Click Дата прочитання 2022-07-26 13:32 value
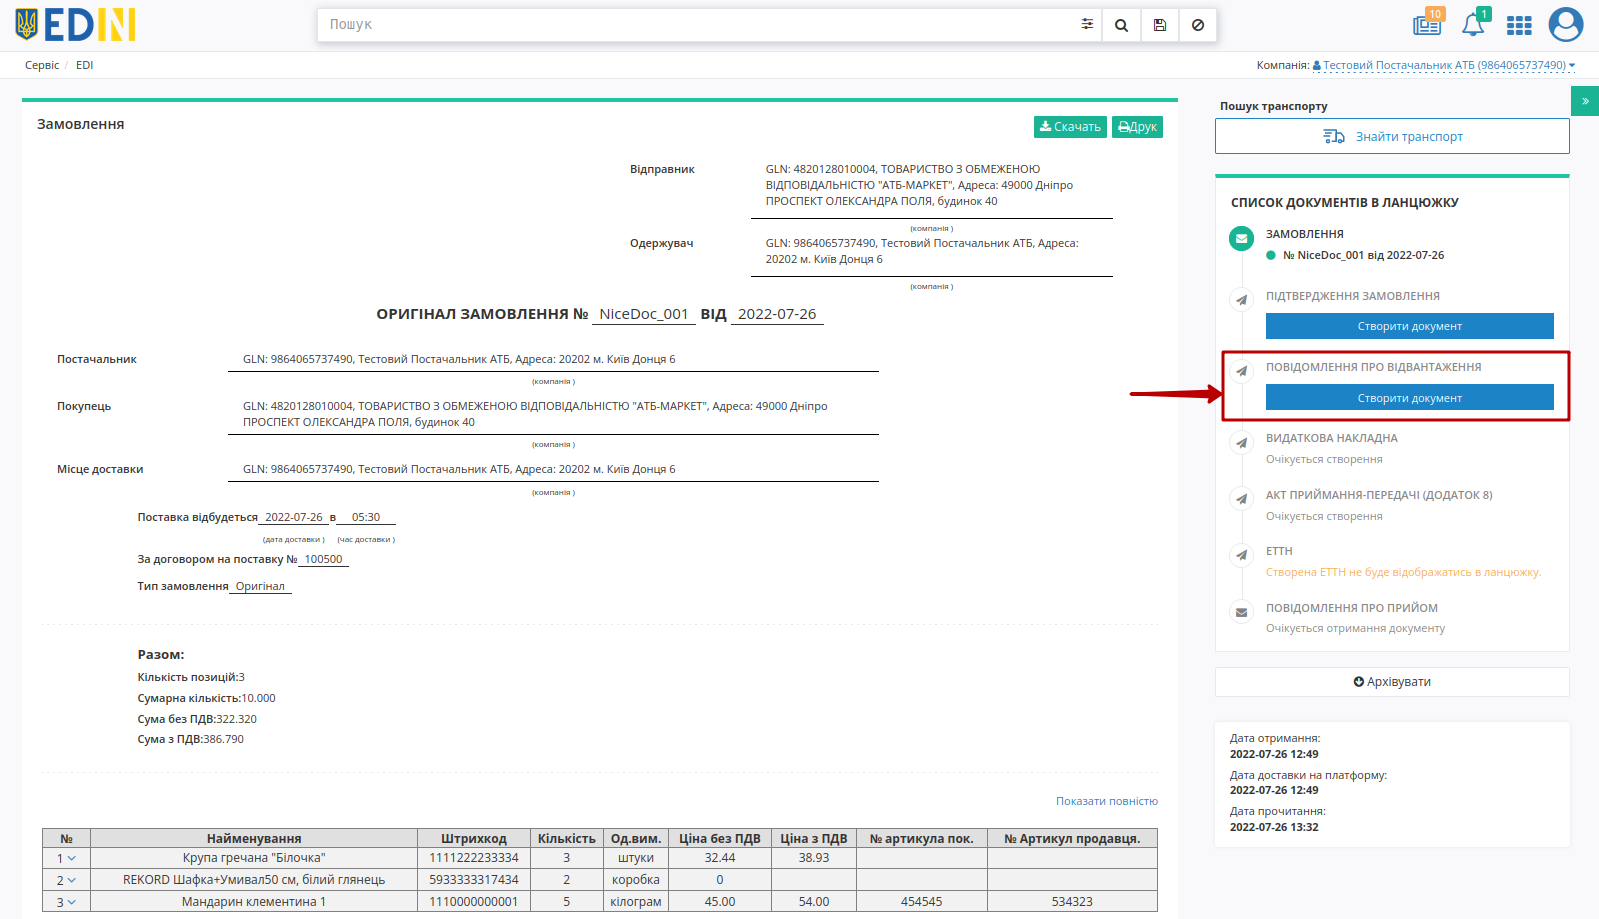Viewport: 1599px width, 919px height. pyautogui.click(x=1274, y=827)
